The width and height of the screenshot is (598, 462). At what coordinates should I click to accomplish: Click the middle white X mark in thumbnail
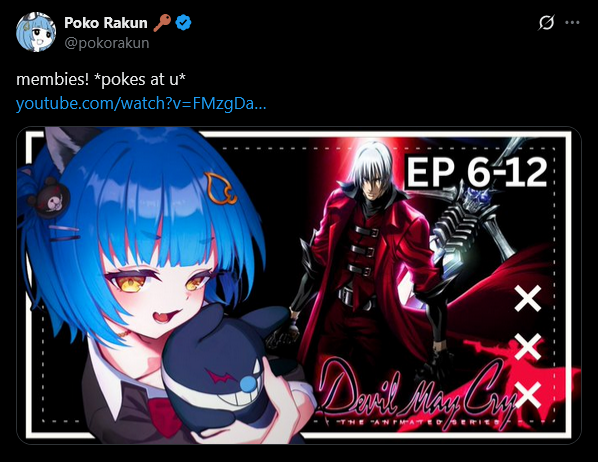click(527, 346)
